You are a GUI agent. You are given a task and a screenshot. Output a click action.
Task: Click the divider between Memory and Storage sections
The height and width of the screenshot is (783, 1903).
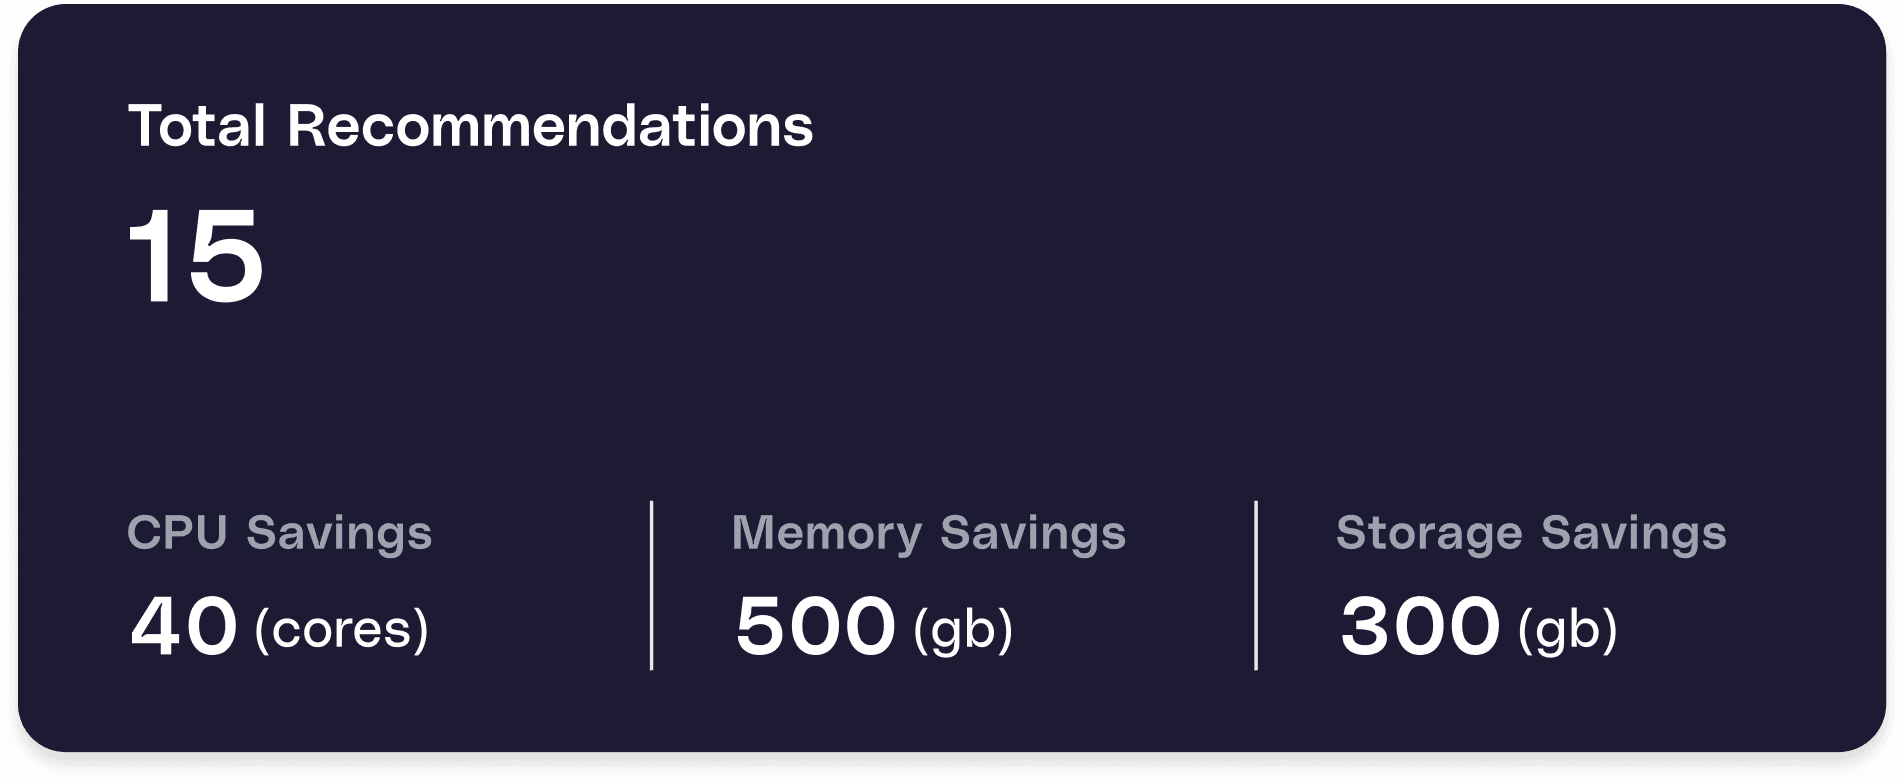pos(1256,585)
